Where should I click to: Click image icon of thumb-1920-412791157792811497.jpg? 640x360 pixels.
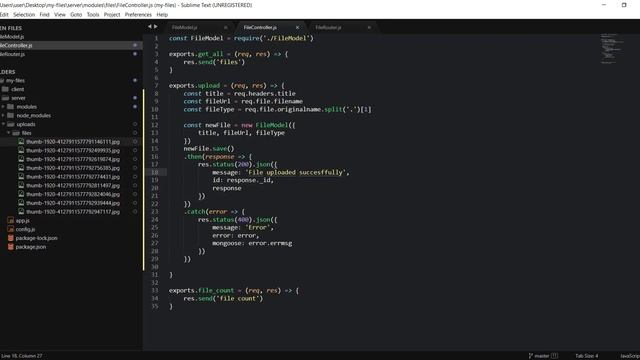point(21,185)
